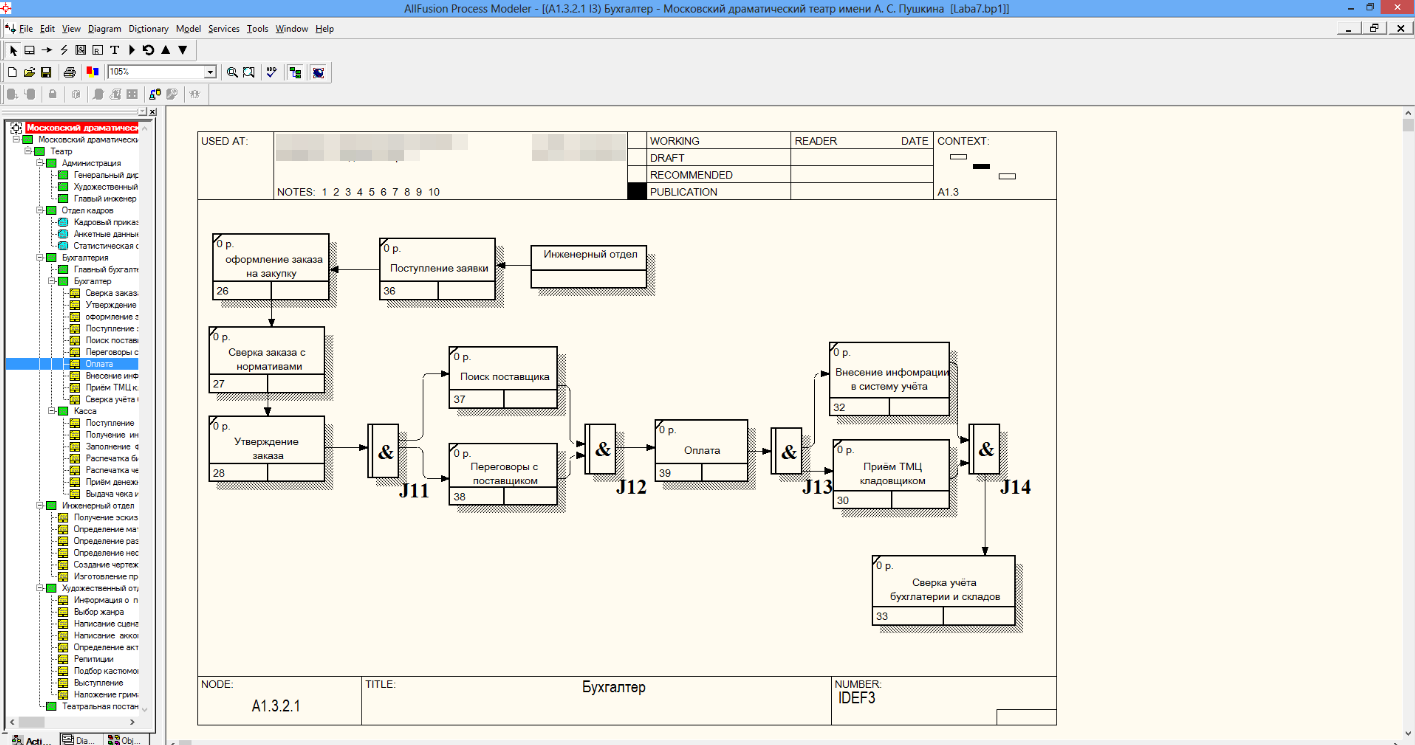Viewport: 1415px width, 745px height.
Task: Collapse the Отдел кадров tree node
Action: 40,211
